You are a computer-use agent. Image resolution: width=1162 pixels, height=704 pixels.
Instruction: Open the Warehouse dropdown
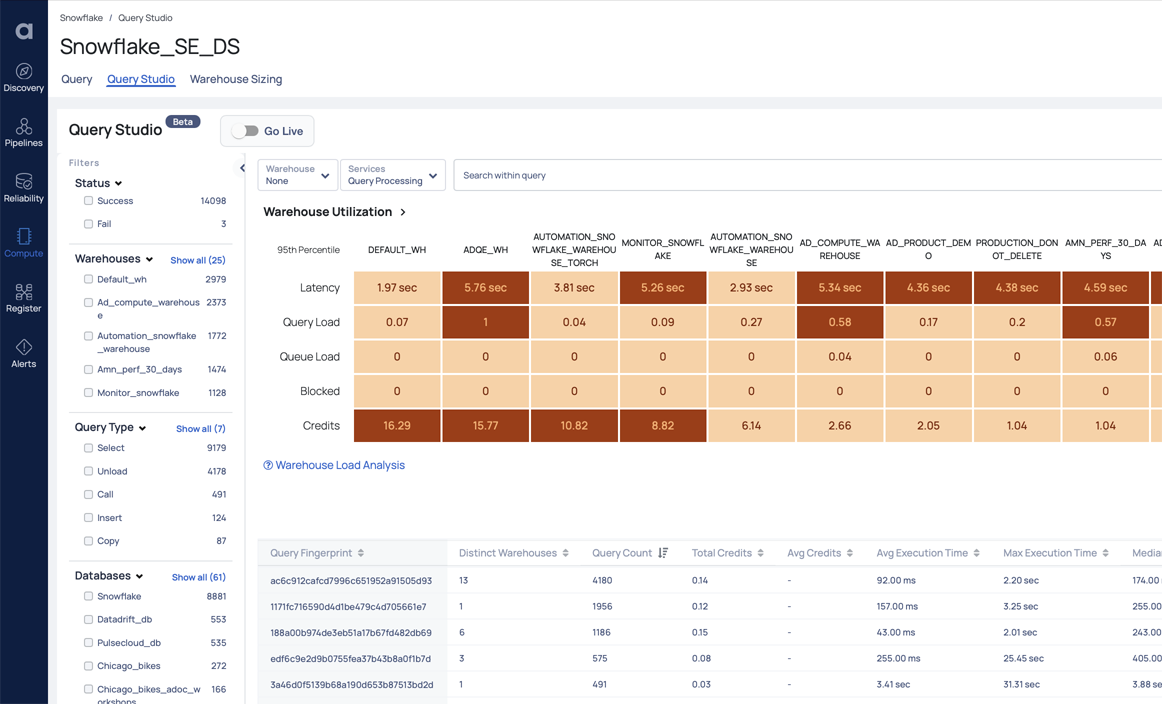click(297, 175)
